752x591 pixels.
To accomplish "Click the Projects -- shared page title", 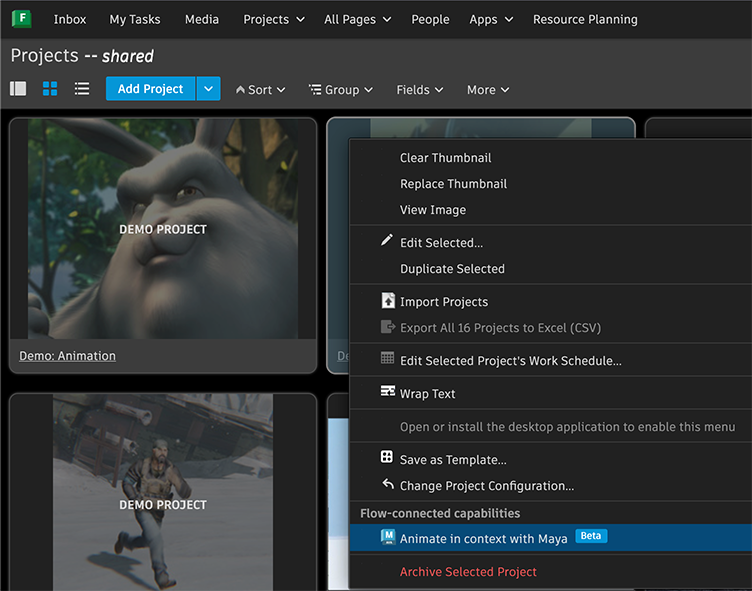I will point(82,56).
